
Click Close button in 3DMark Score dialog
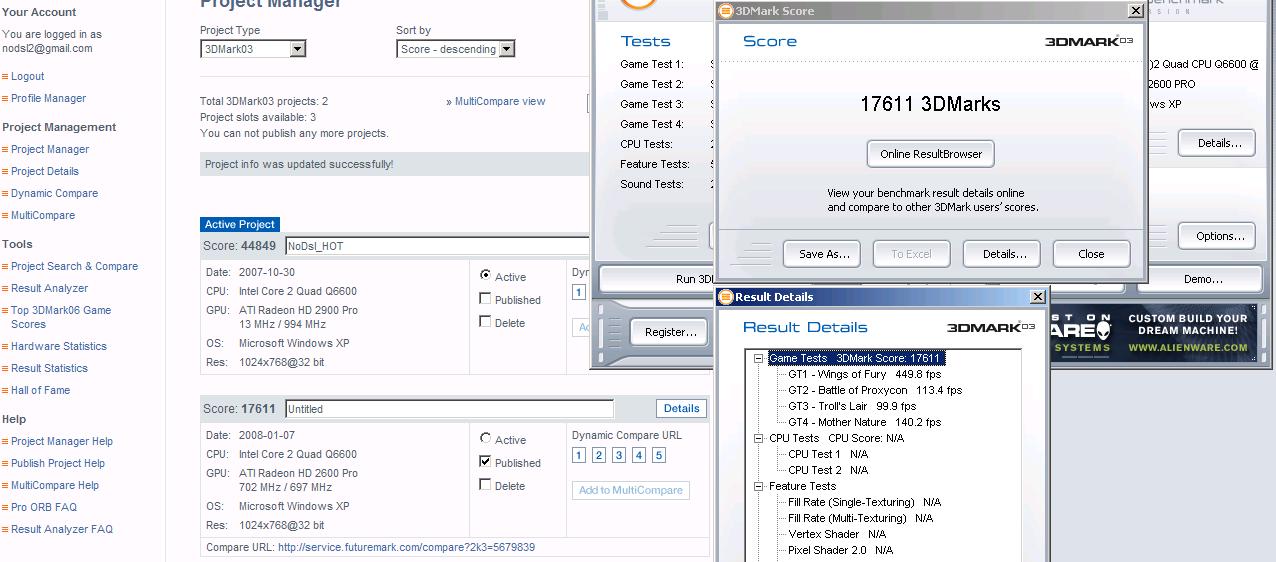tap(1091, 254)
